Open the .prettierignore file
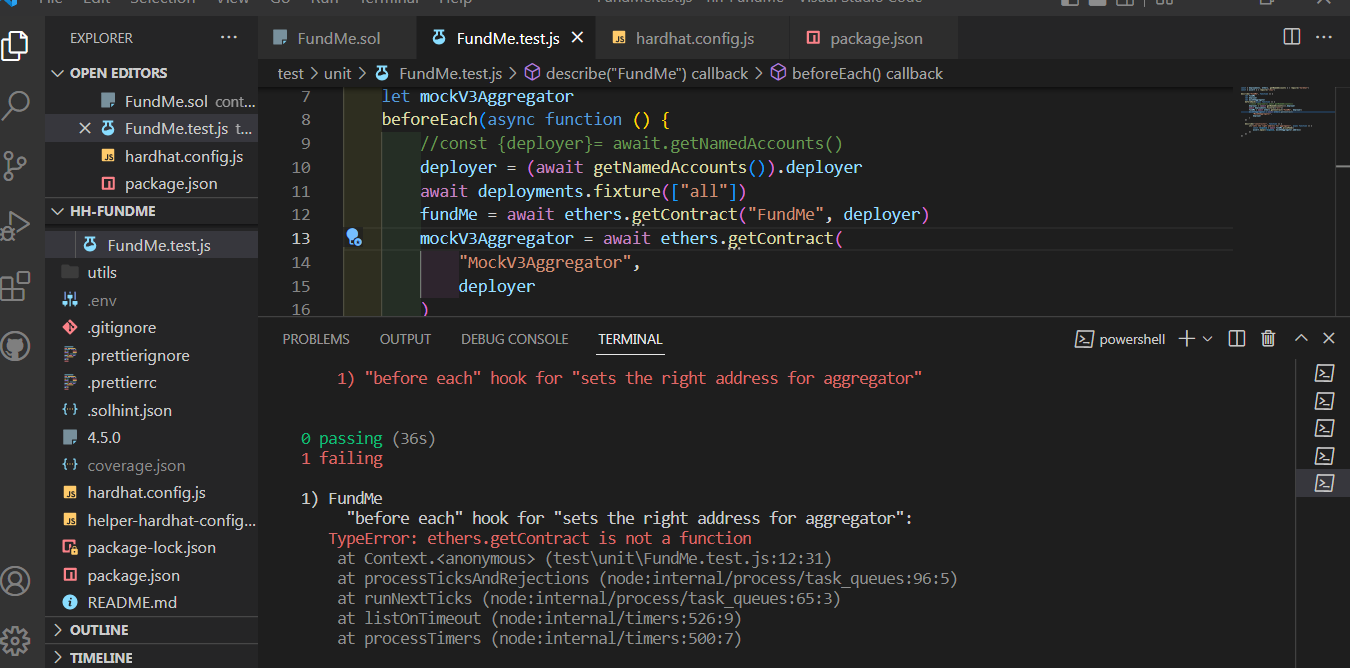Image resolution: width=1350 pixels, height=668 pixels. [151, 355]
